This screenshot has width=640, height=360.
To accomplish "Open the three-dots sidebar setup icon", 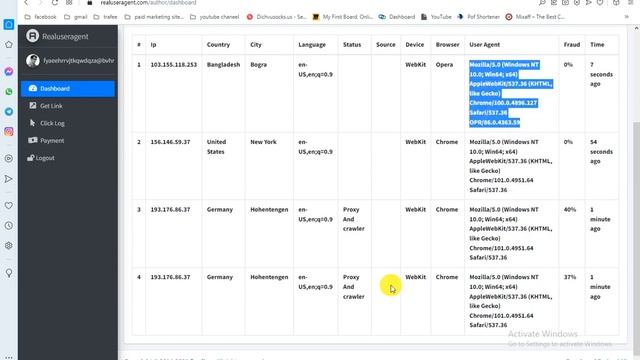I will (9, 357).
